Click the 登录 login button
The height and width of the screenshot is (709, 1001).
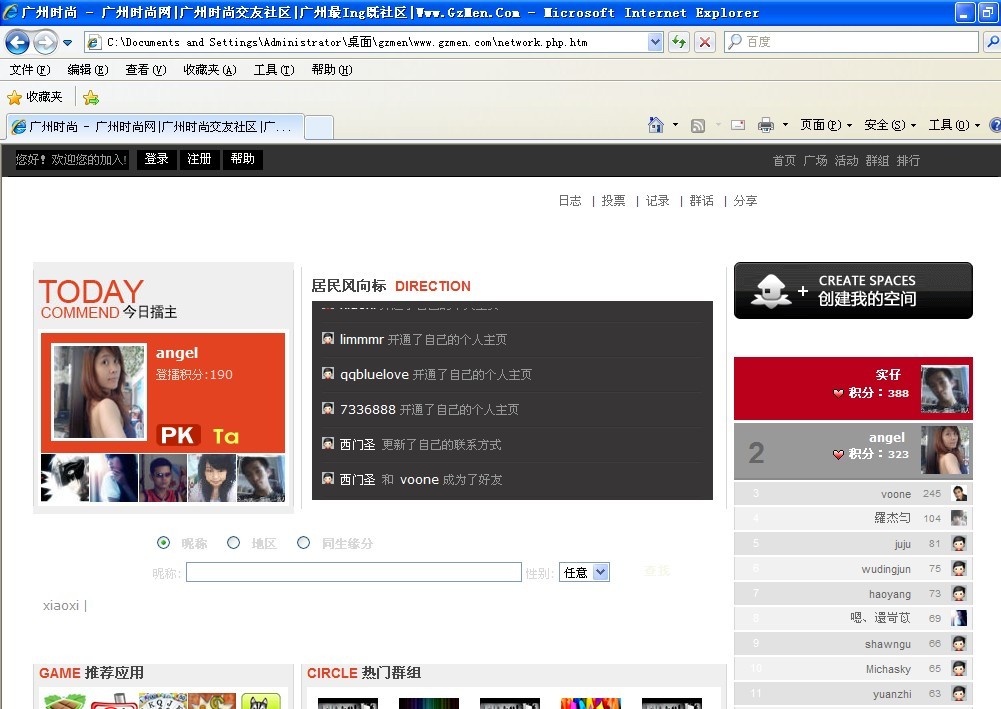pyautogui.click(x=156, y=159)
